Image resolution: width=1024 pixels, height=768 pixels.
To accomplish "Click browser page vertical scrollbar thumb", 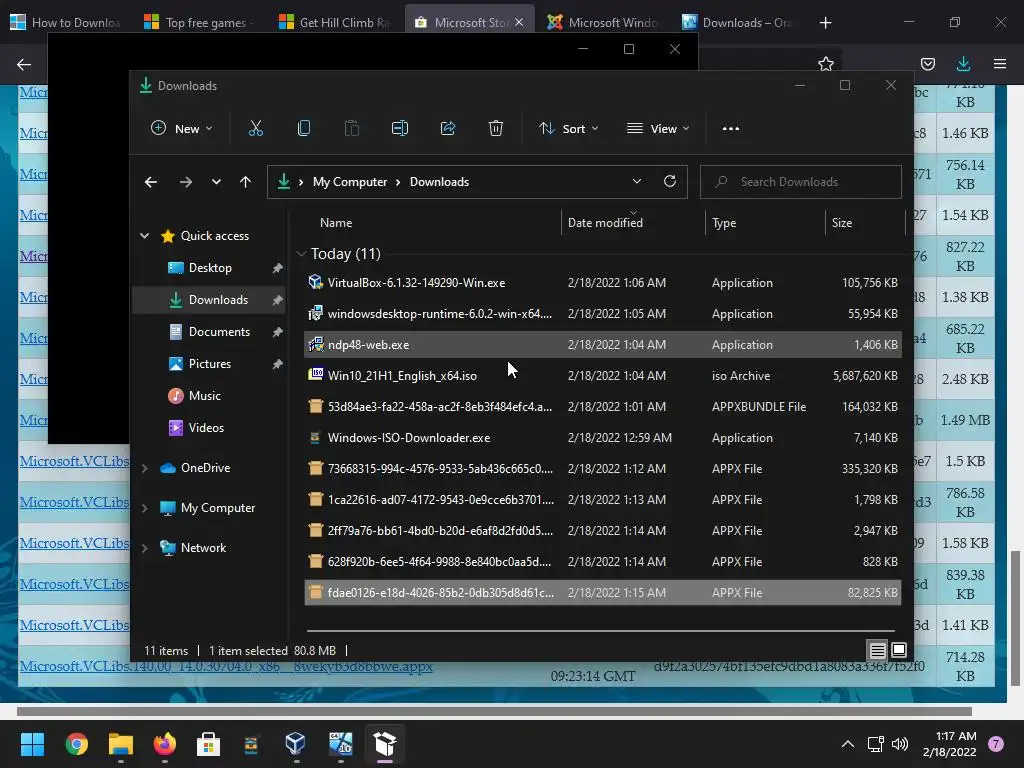I will [1015, 618].
